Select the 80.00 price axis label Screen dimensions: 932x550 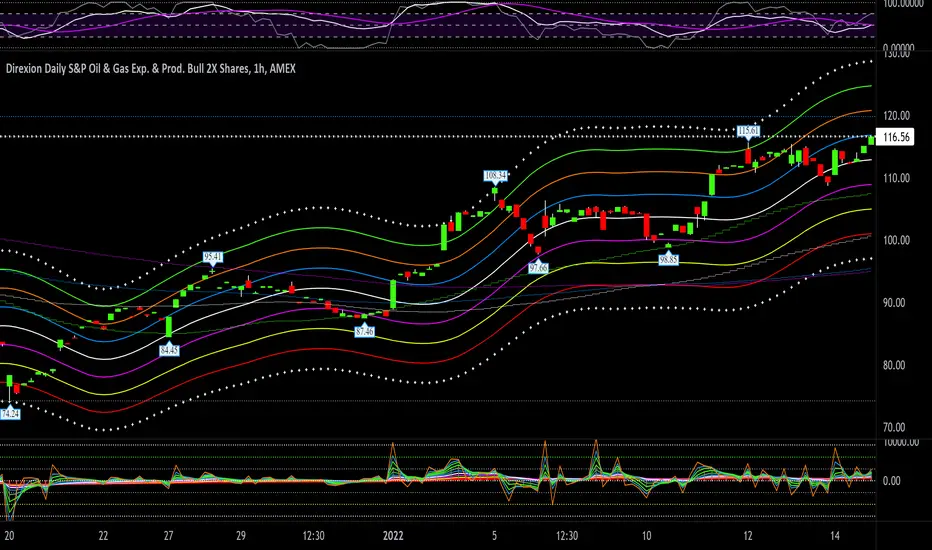point(894,365)
